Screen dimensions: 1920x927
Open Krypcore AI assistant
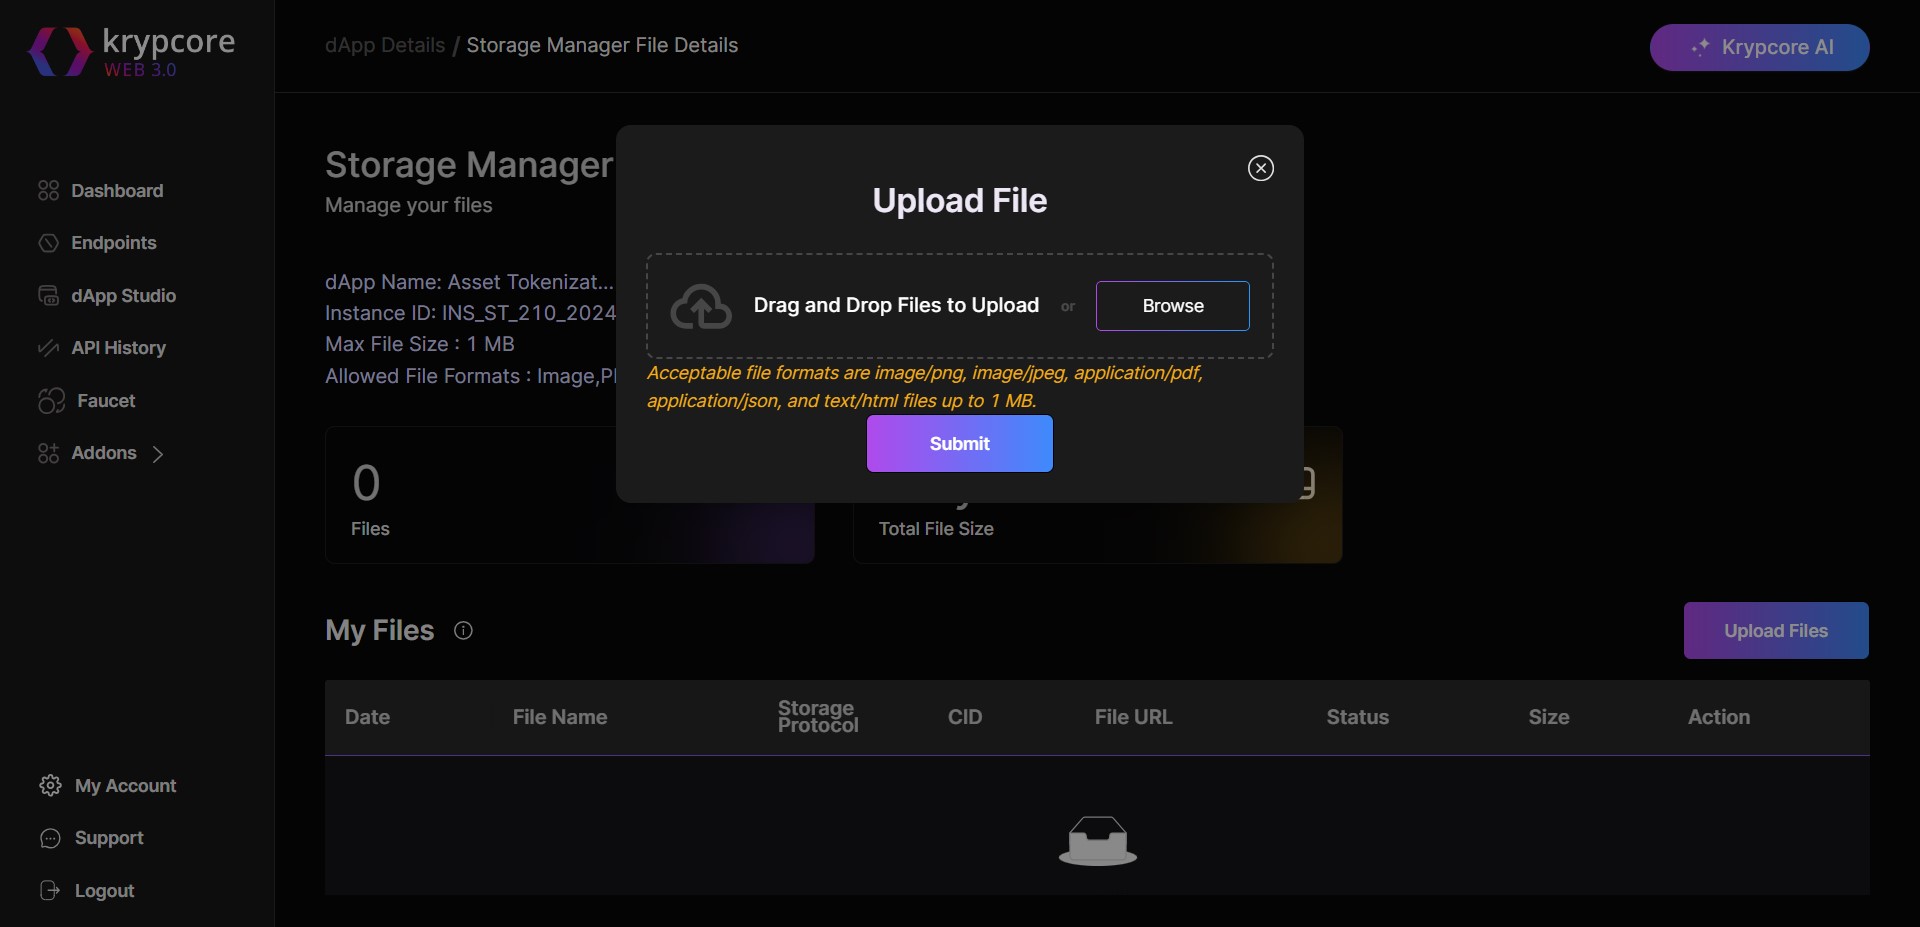click(1759, 48)
